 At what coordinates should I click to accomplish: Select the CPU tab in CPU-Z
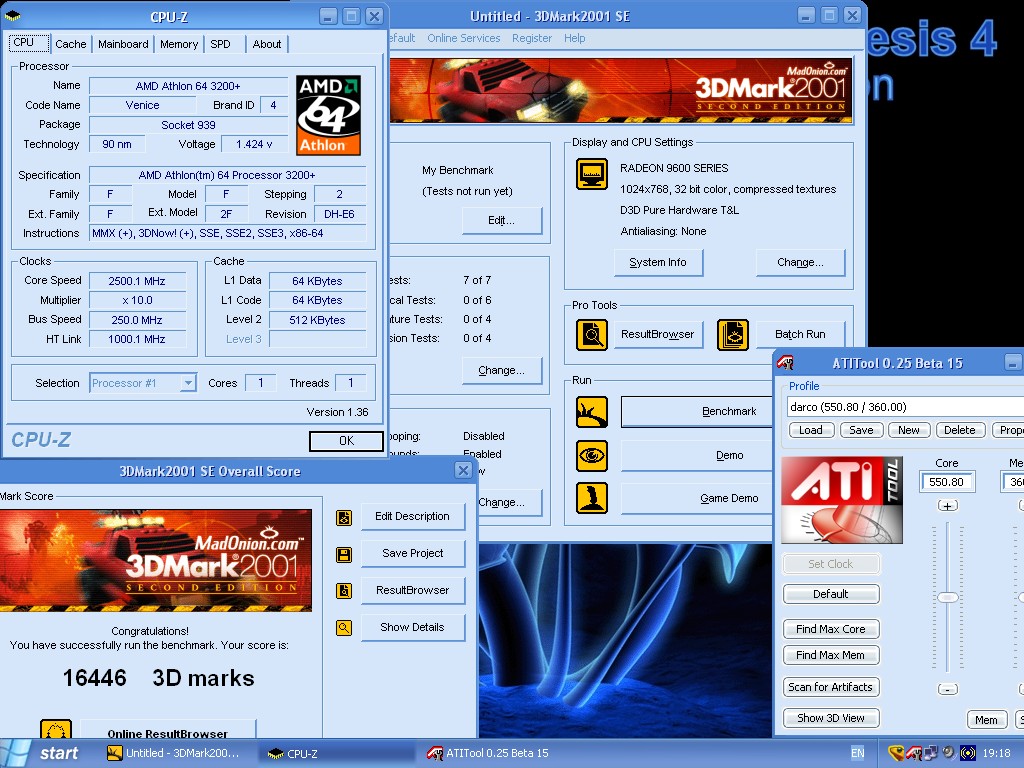(27, 42)
